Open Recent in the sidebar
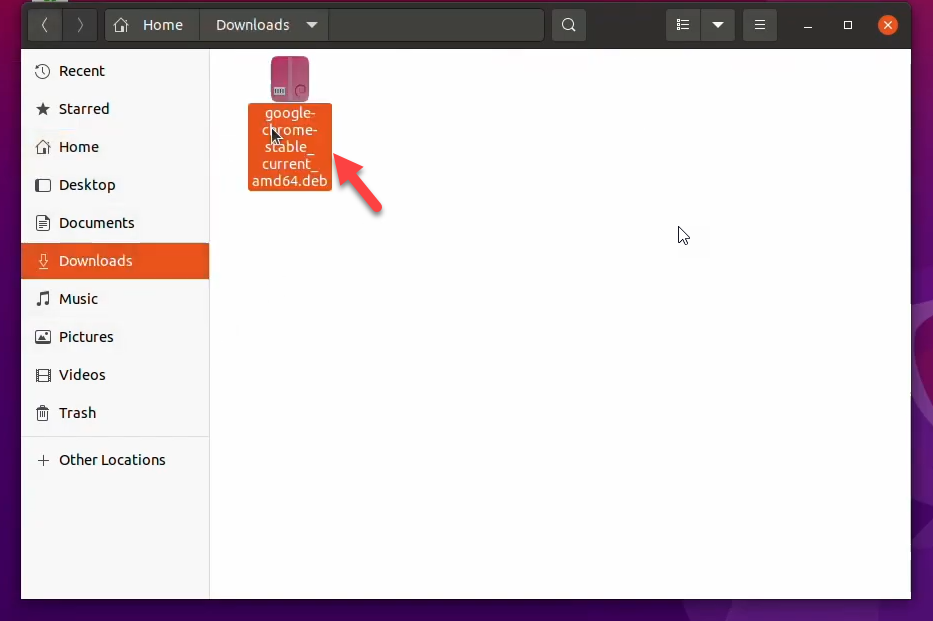This screenshot has height=621, width=933. [x=82, y=71]
